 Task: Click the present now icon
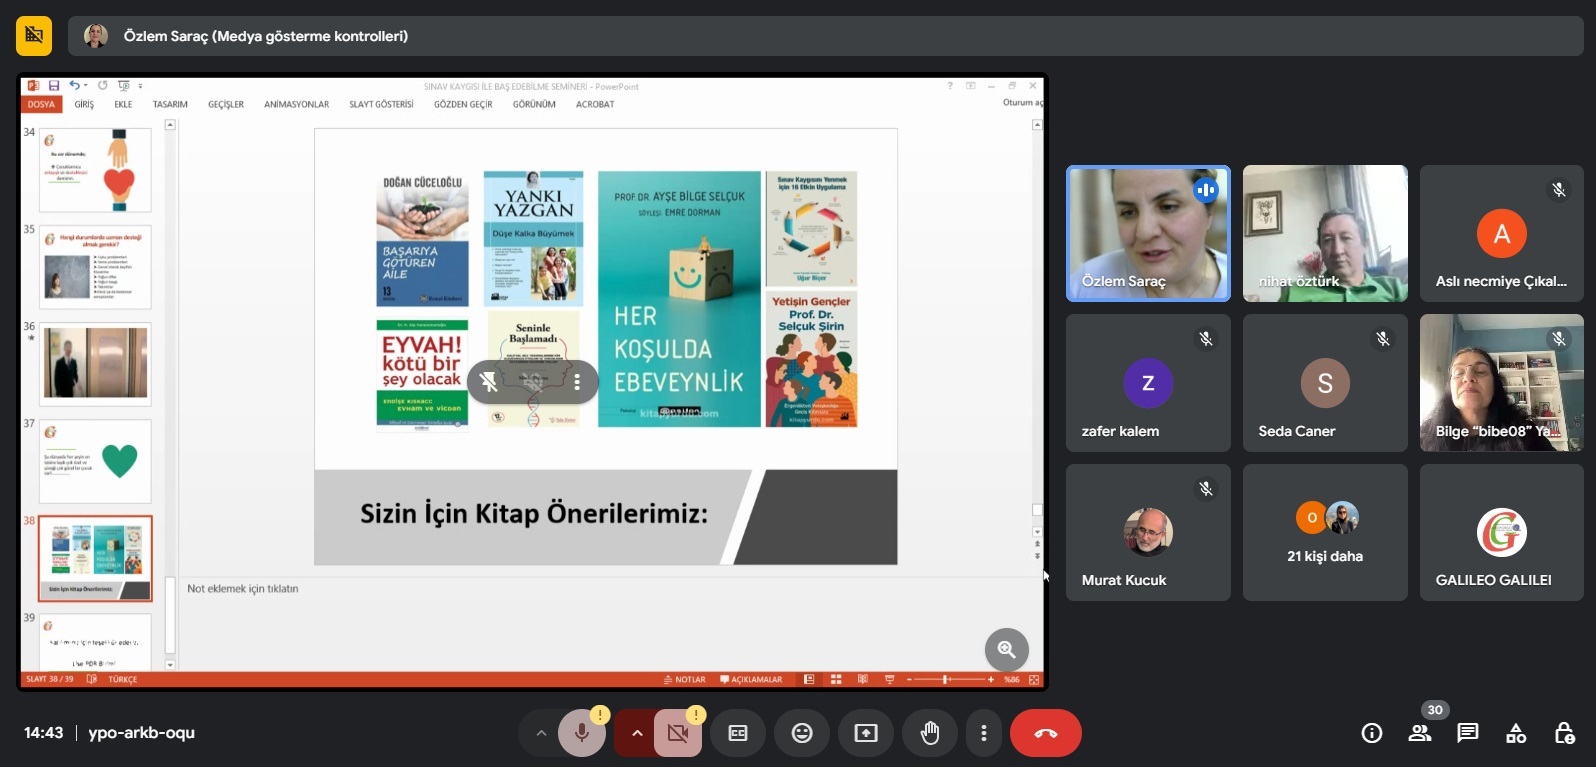[866, 733]
